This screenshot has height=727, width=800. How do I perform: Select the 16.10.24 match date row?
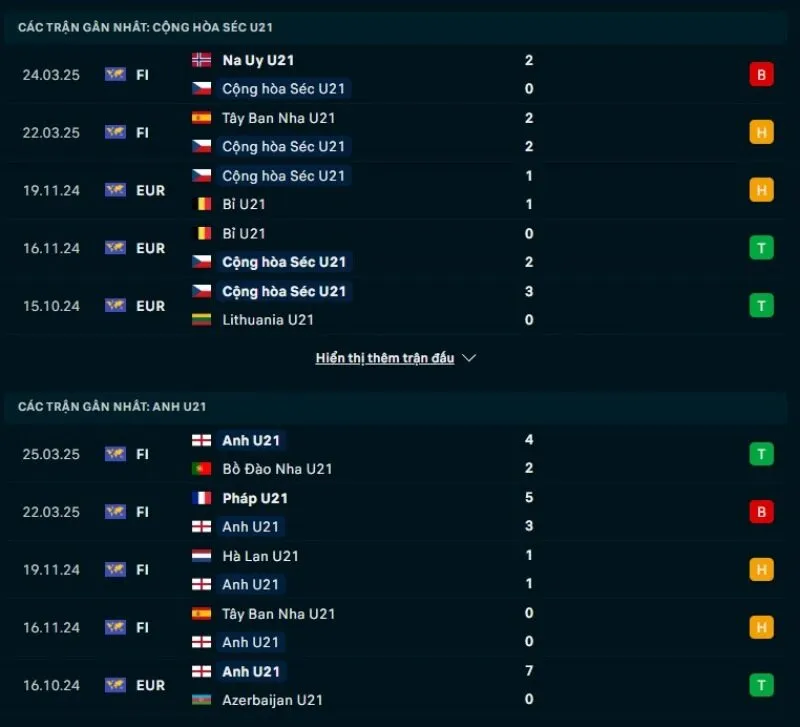[51, 686]
